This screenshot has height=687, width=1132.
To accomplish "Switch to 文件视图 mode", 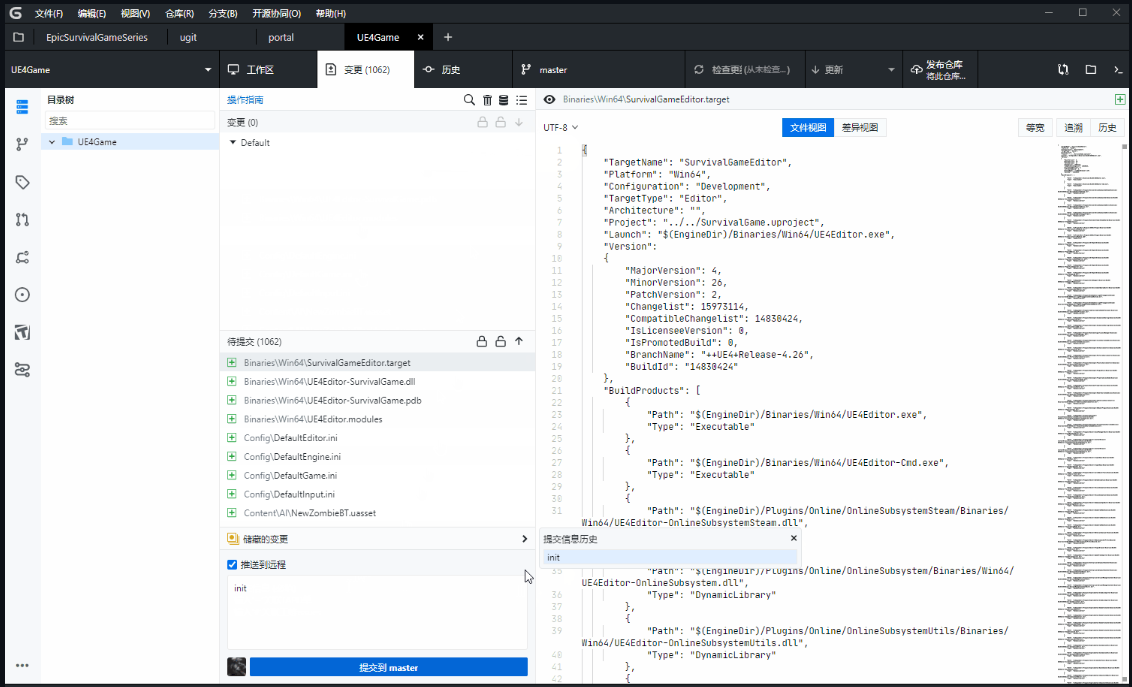I will pyautogui.click(x=808, y=128).
